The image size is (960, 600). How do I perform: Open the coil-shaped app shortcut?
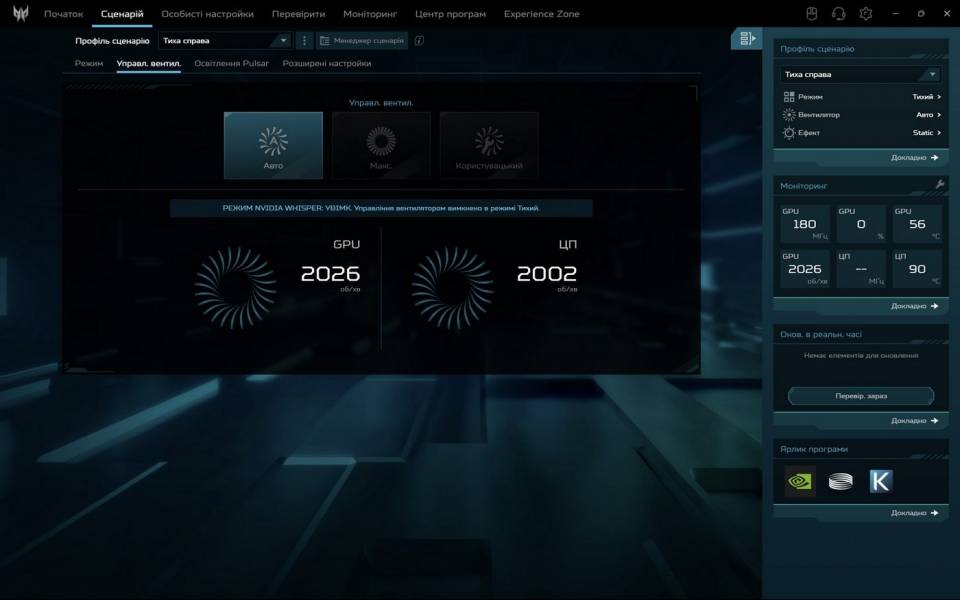click(840, 481)
